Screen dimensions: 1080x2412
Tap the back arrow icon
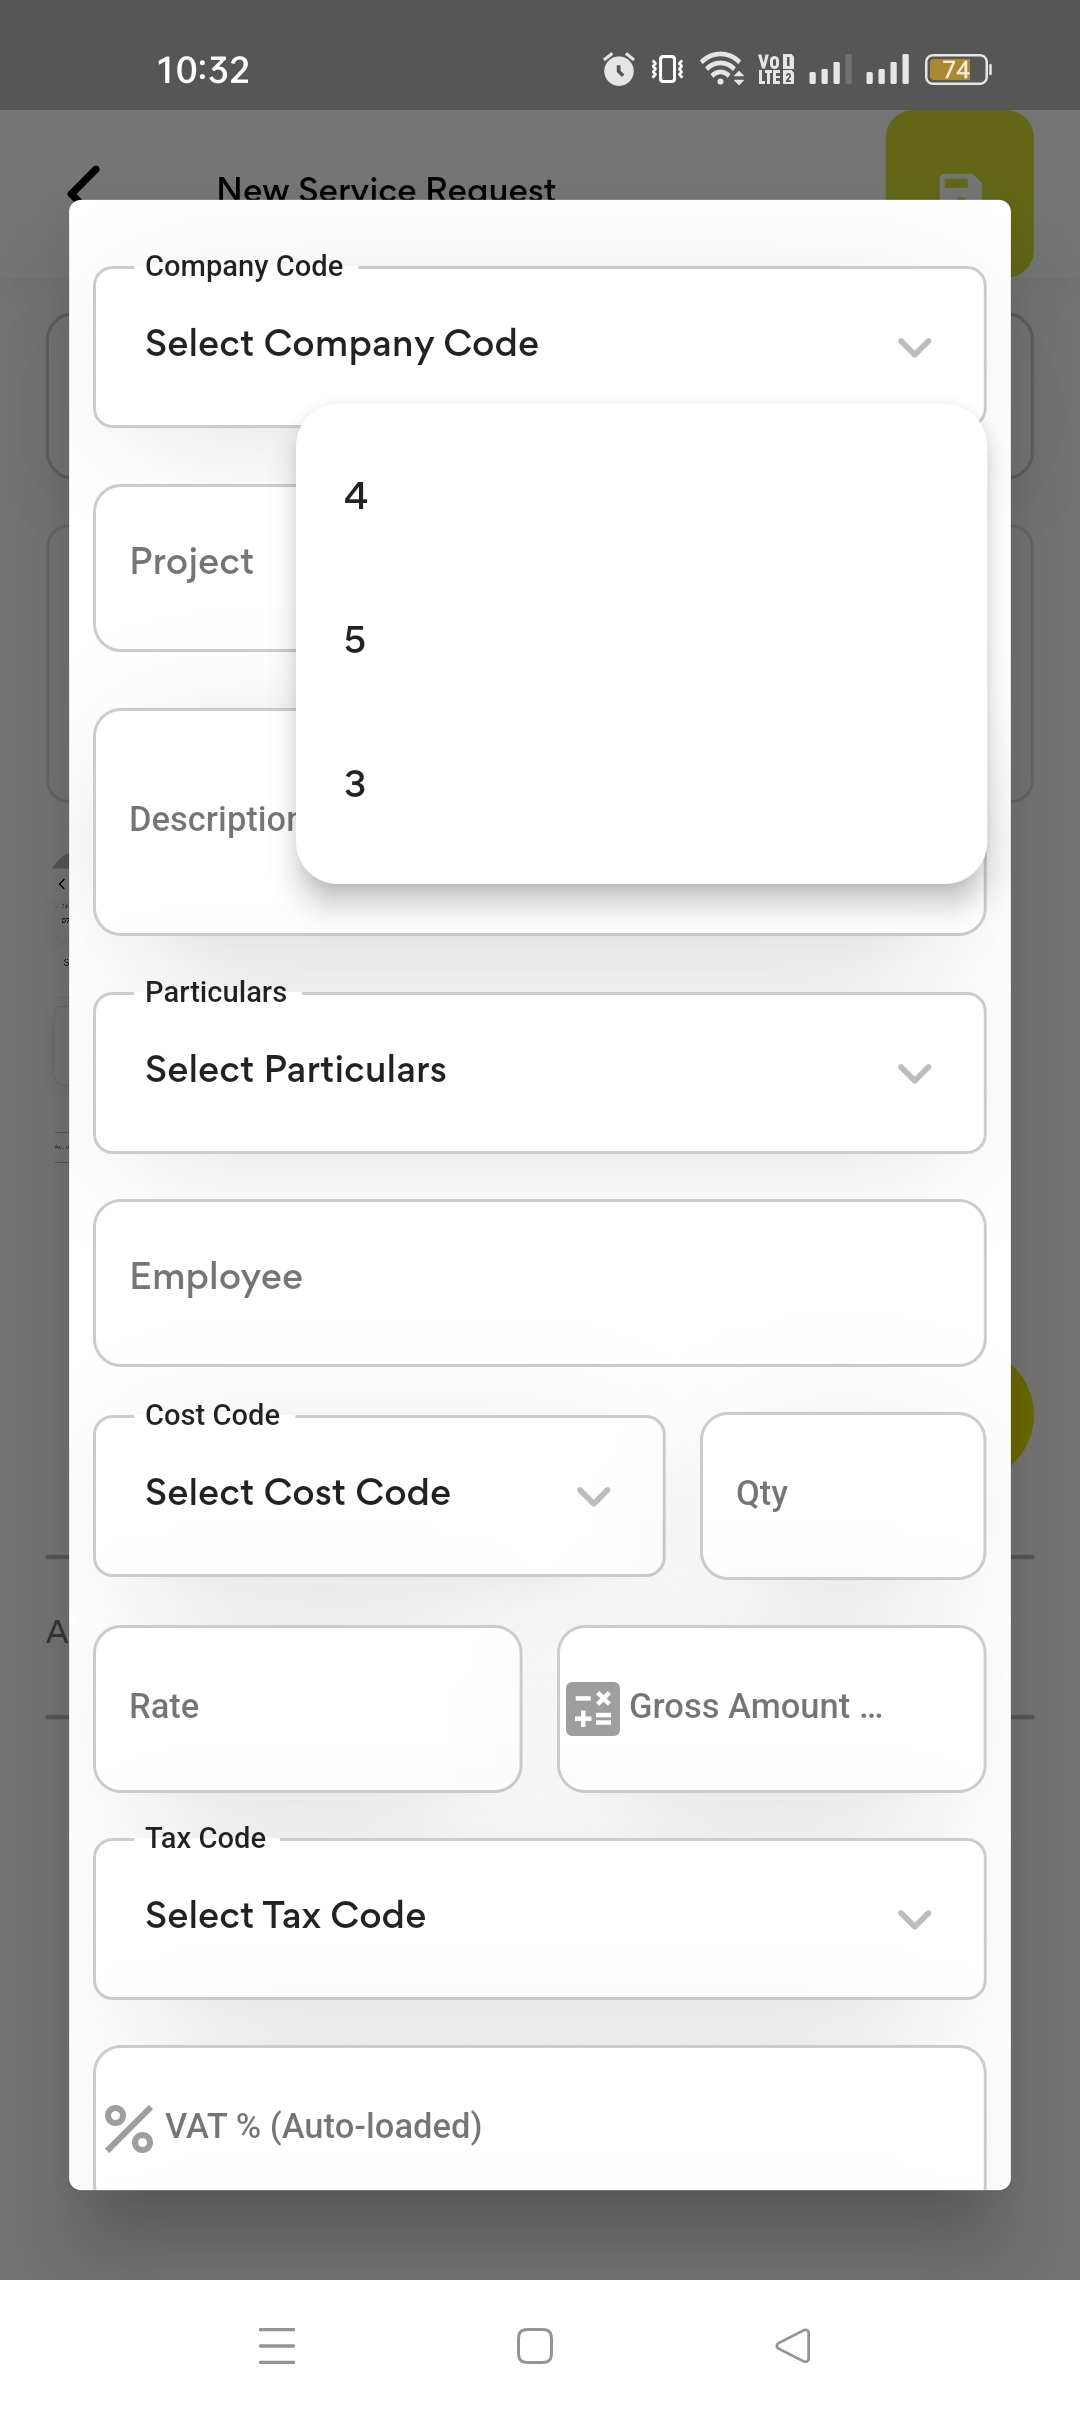tap(84, 183)
